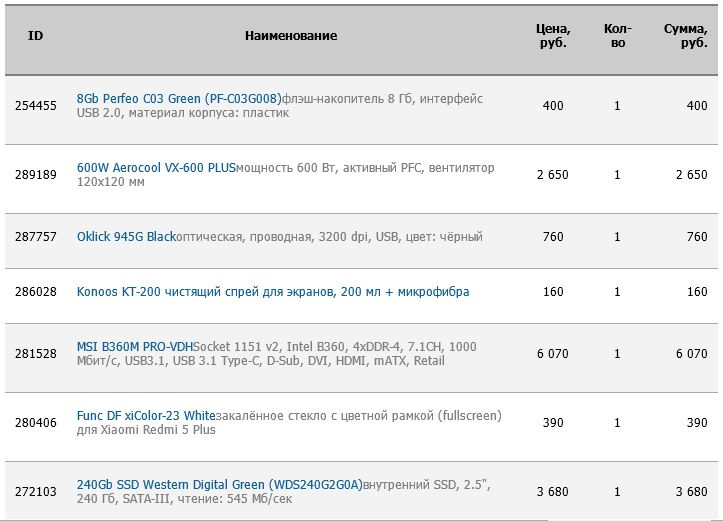Click price 390 in the Func row

553,423
